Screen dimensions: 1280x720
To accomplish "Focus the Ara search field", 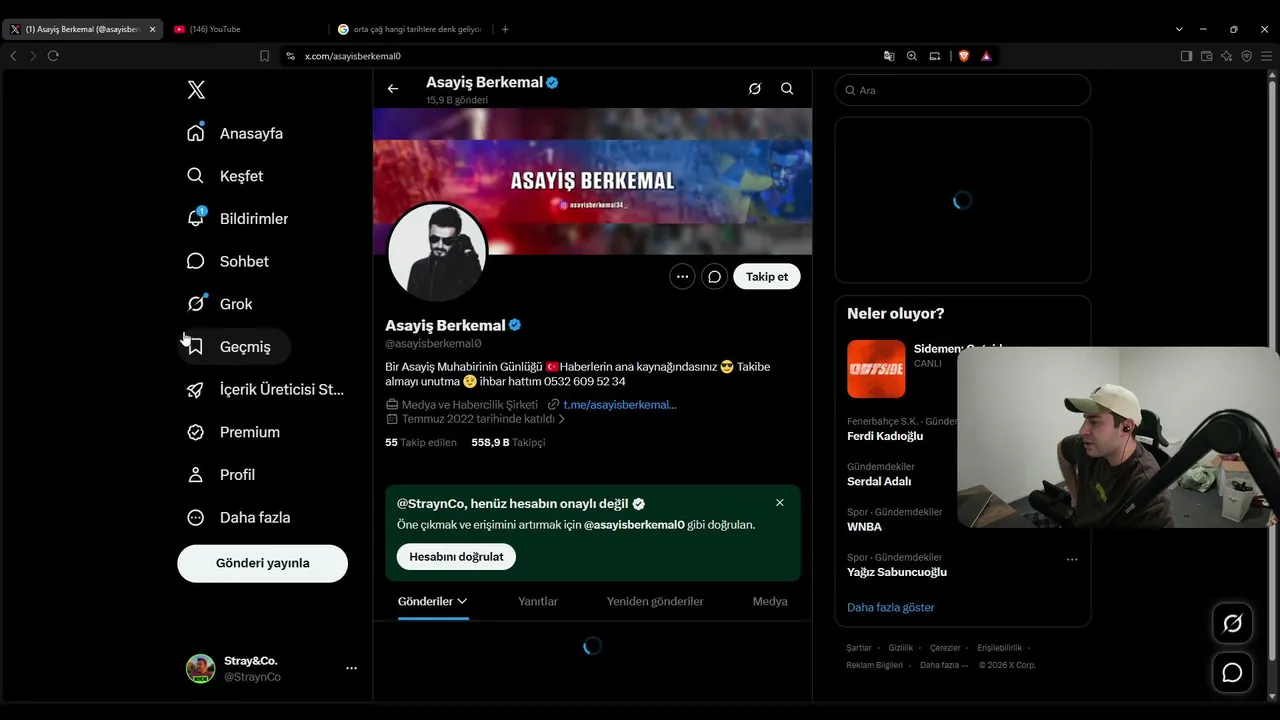I will click(x=963, y=90).
